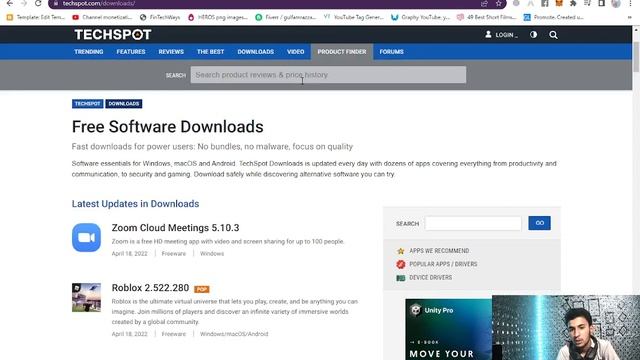Open Graphy YouTube bookmark

420,17
